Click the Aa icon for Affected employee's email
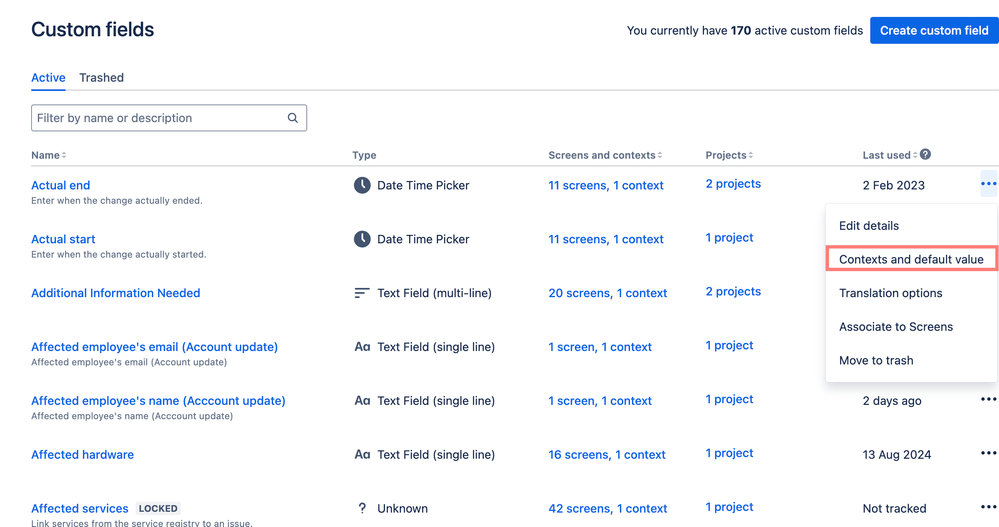Screen dimensions: 999x527 [x=362, y=347]
